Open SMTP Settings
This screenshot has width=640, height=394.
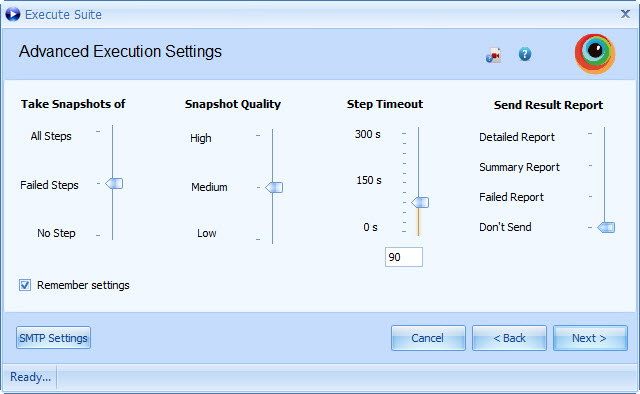pos(53,338)
